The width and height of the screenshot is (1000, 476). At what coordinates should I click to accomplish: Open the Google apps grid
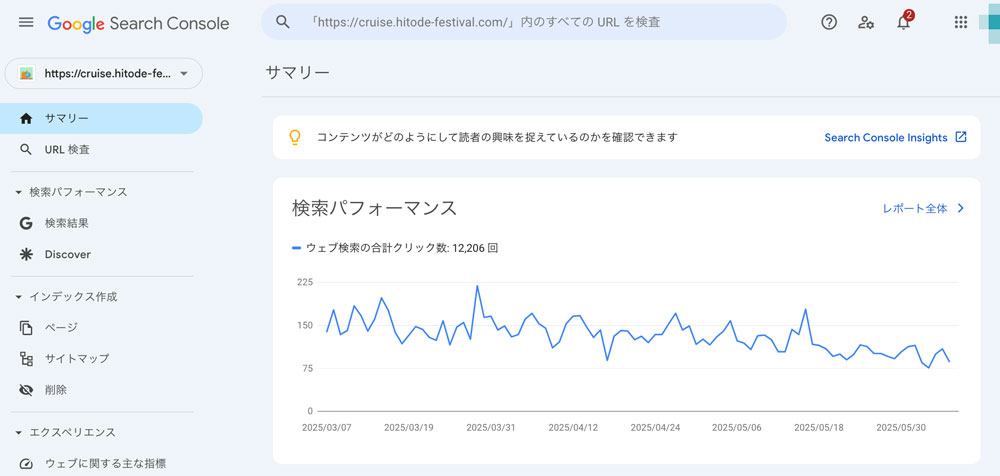coord(961,22)
